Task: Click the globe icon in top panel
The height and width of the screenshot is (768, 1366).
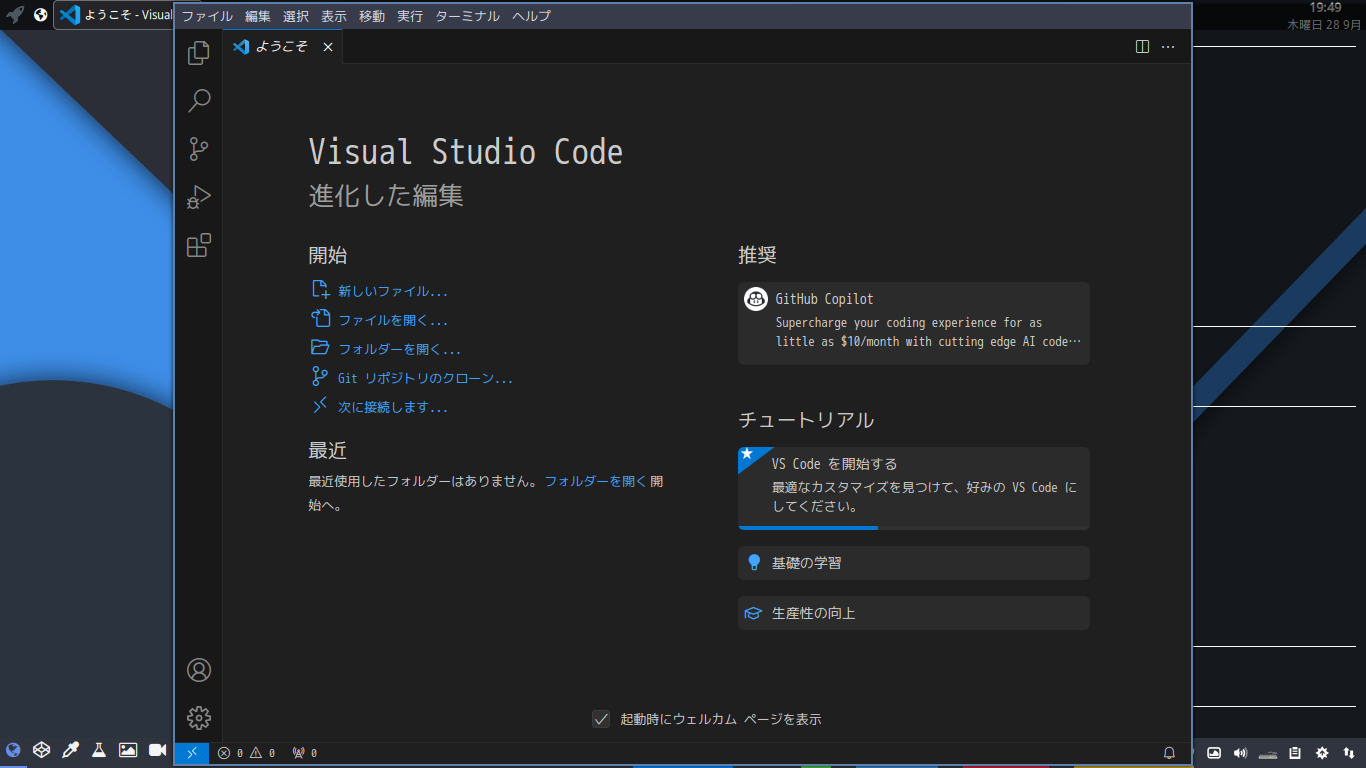Action: pyautogui.click(x=40, y=15)
